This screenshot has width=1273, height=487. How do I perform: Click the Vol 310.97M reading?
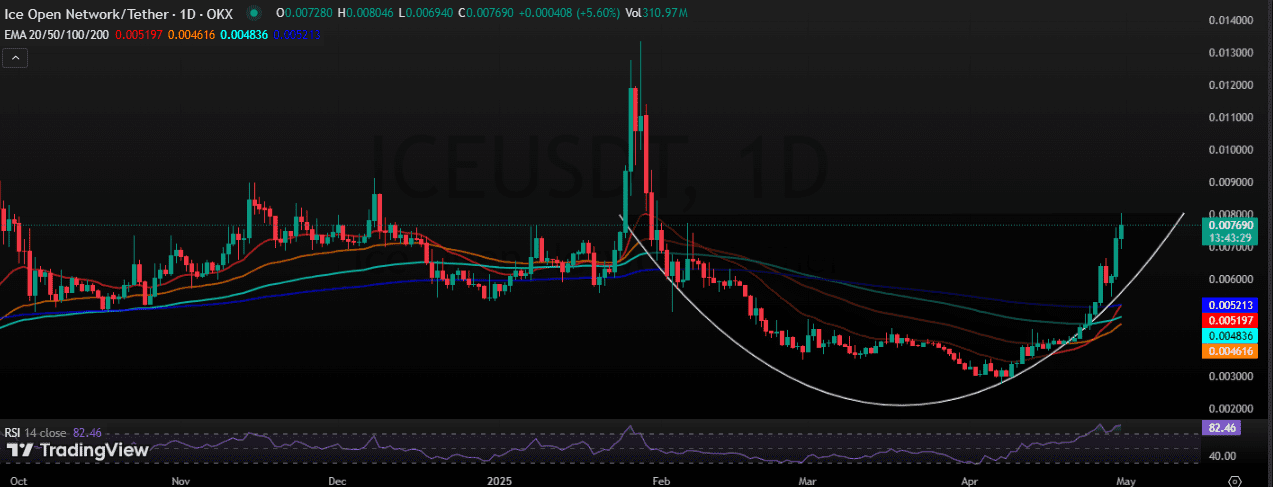tap(658, 13)
